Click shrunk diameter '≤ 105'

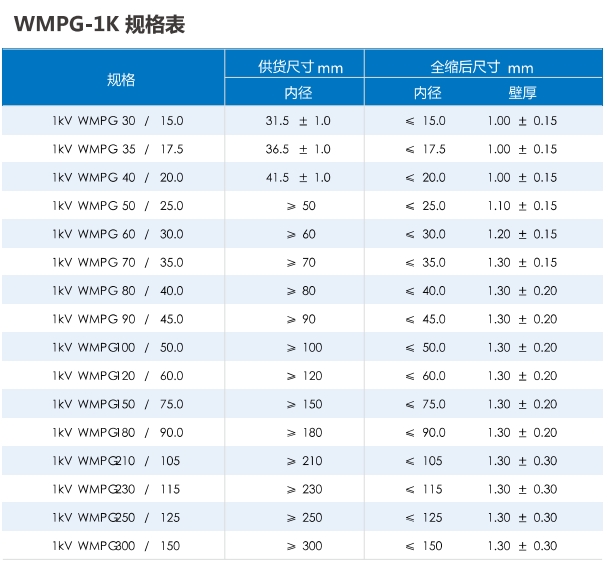pos(424,461)
